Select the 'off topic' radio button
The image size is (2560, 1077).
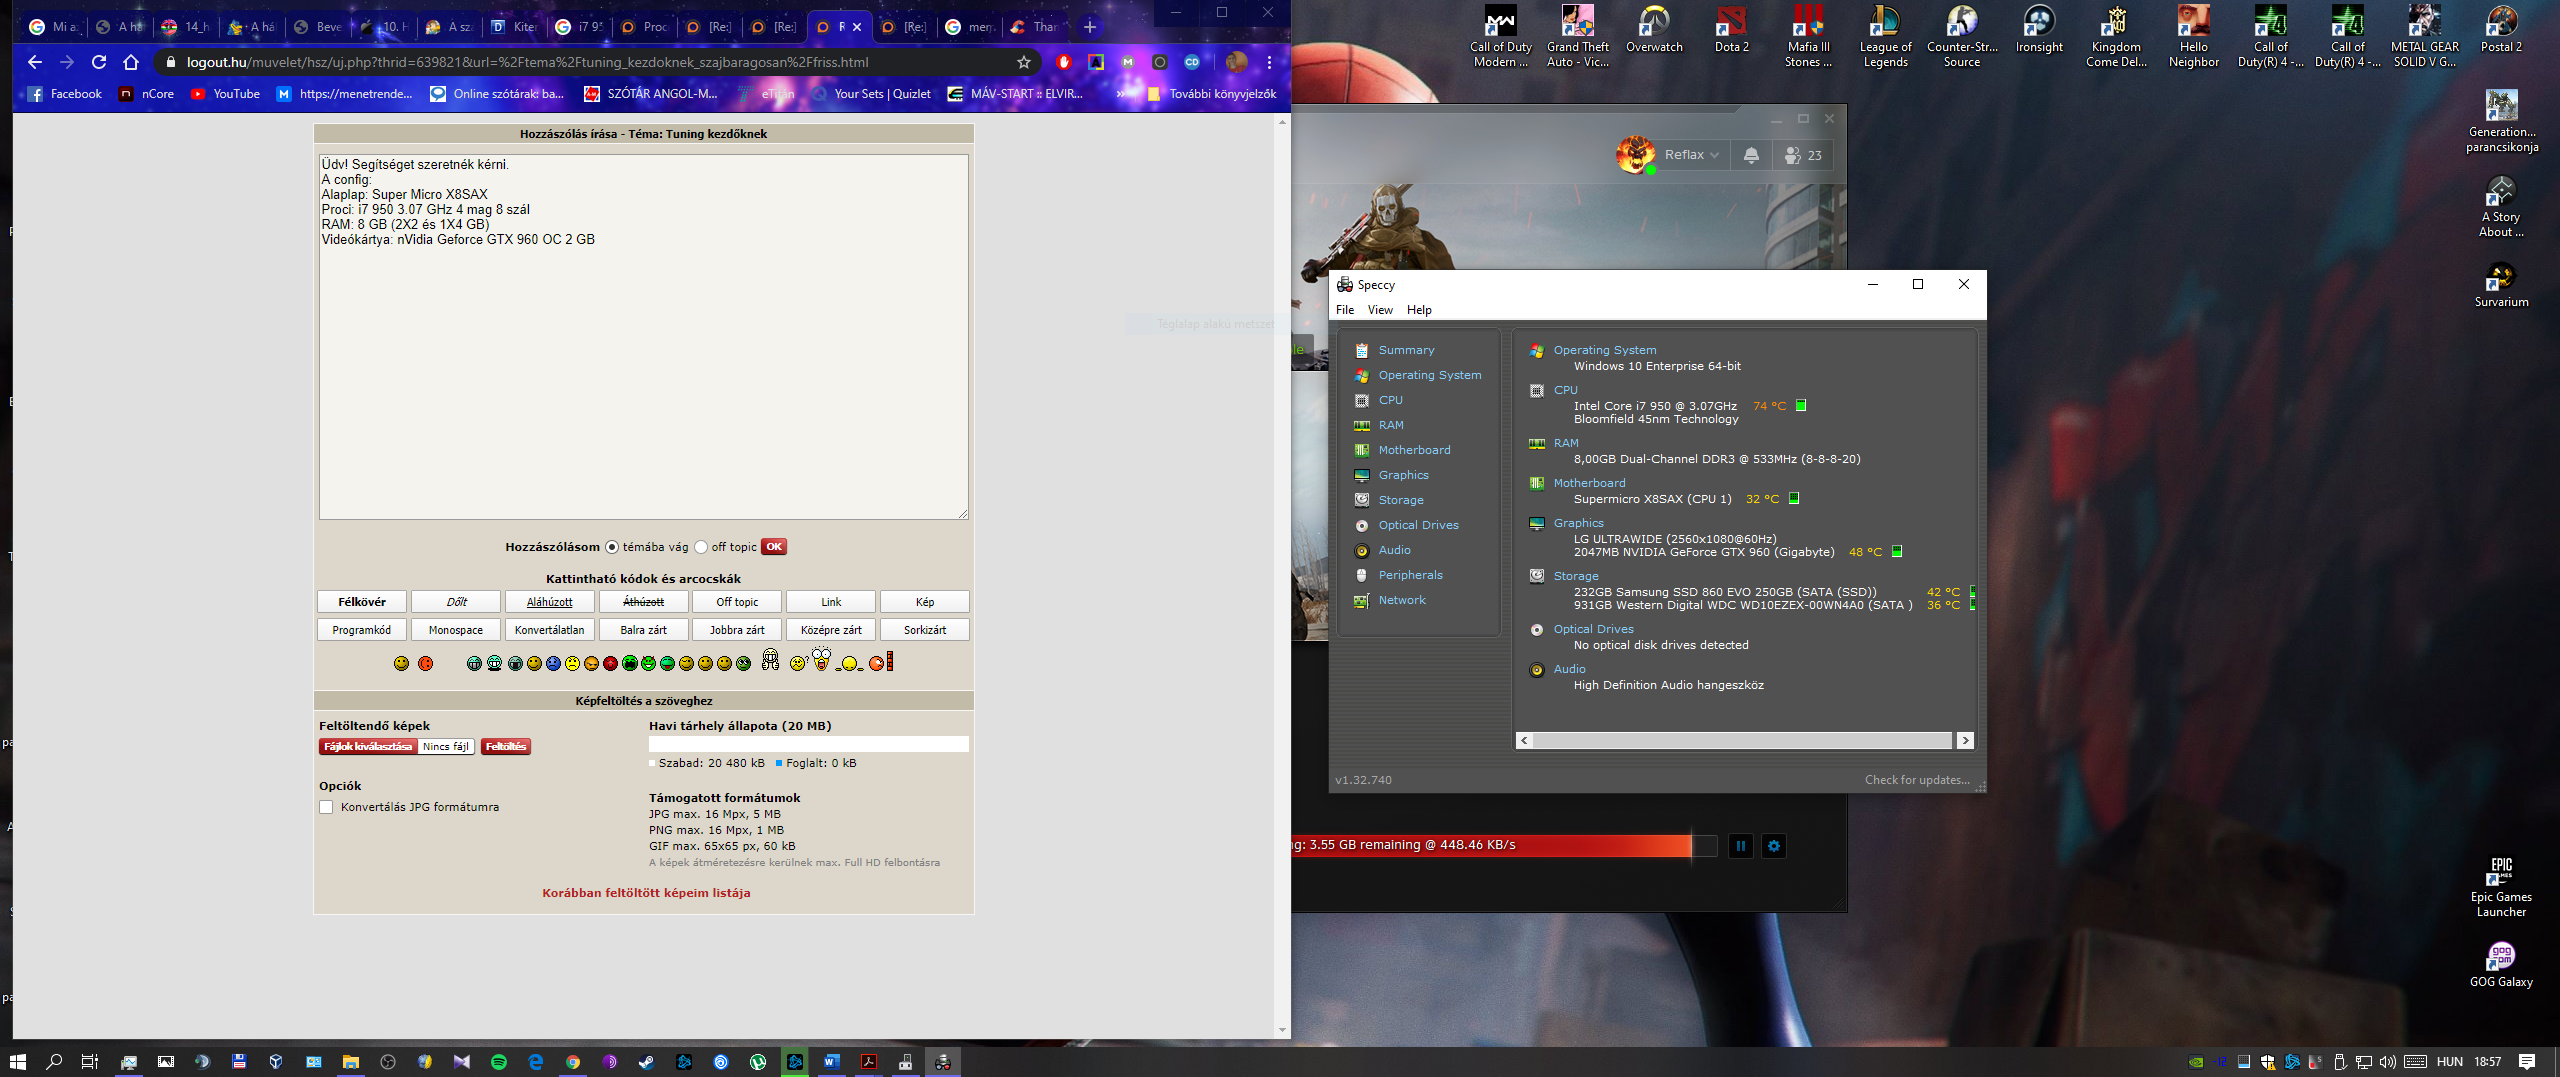[701, 547]
